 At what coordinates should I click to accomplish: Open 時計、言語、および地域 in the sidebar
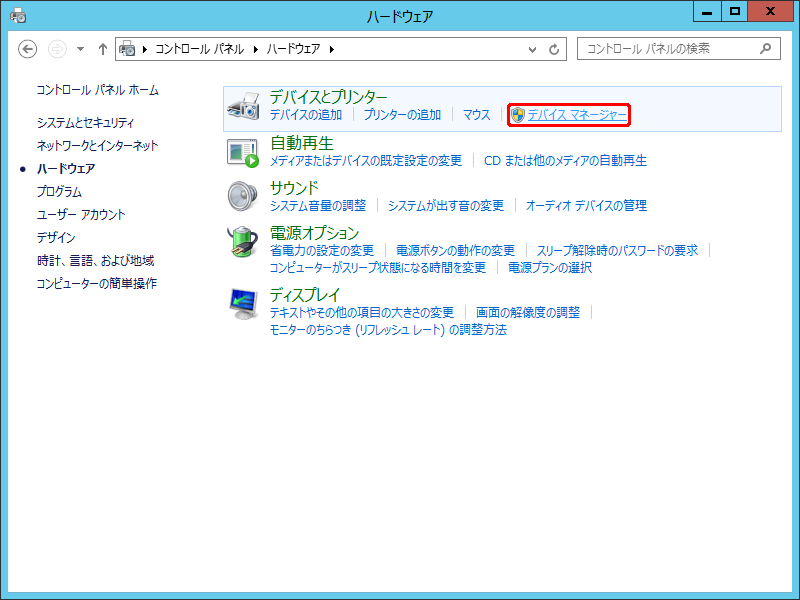pos(95,260)
